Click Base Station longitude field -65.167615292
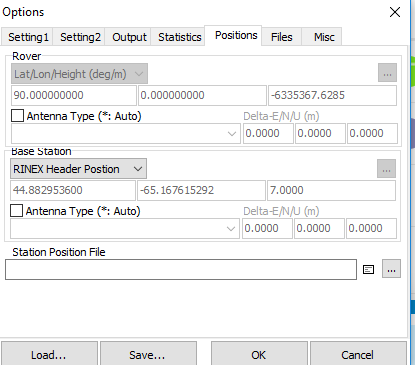The width and height of the screenshot is (415, 365). point(201,190)
